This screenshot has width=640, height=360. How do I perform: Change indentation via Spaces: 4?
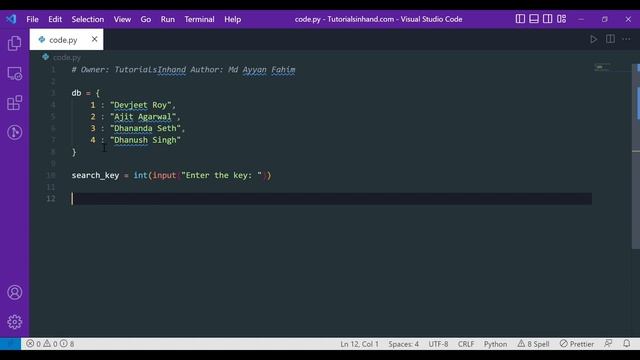403,344
